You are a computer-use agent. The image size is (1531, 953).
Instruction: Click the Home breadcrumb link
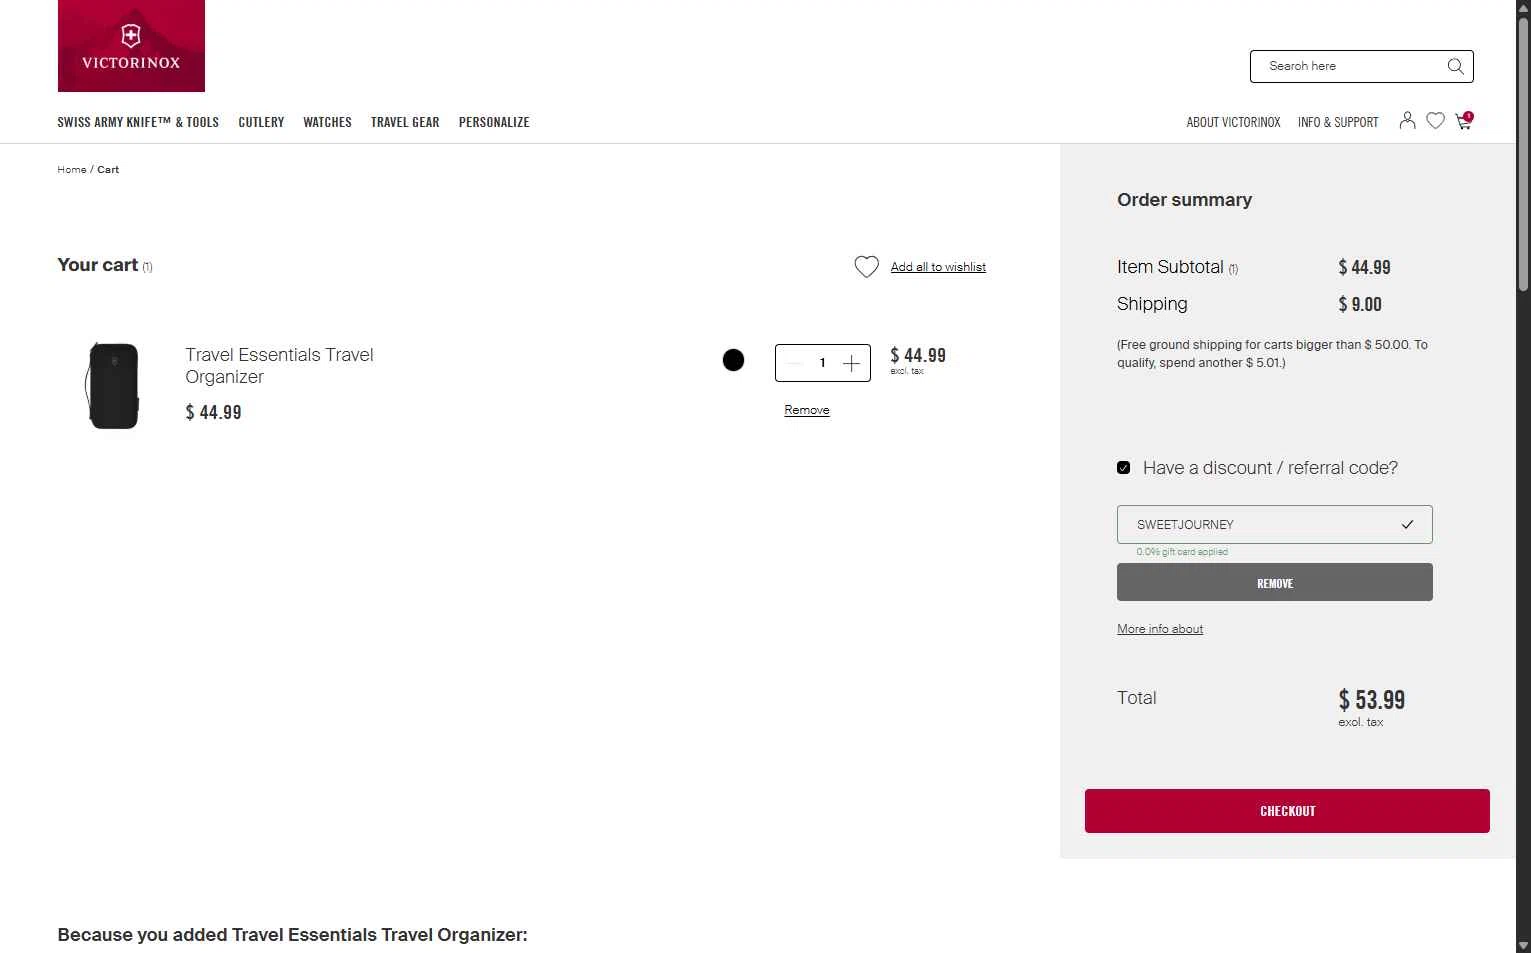coord(72,170)
